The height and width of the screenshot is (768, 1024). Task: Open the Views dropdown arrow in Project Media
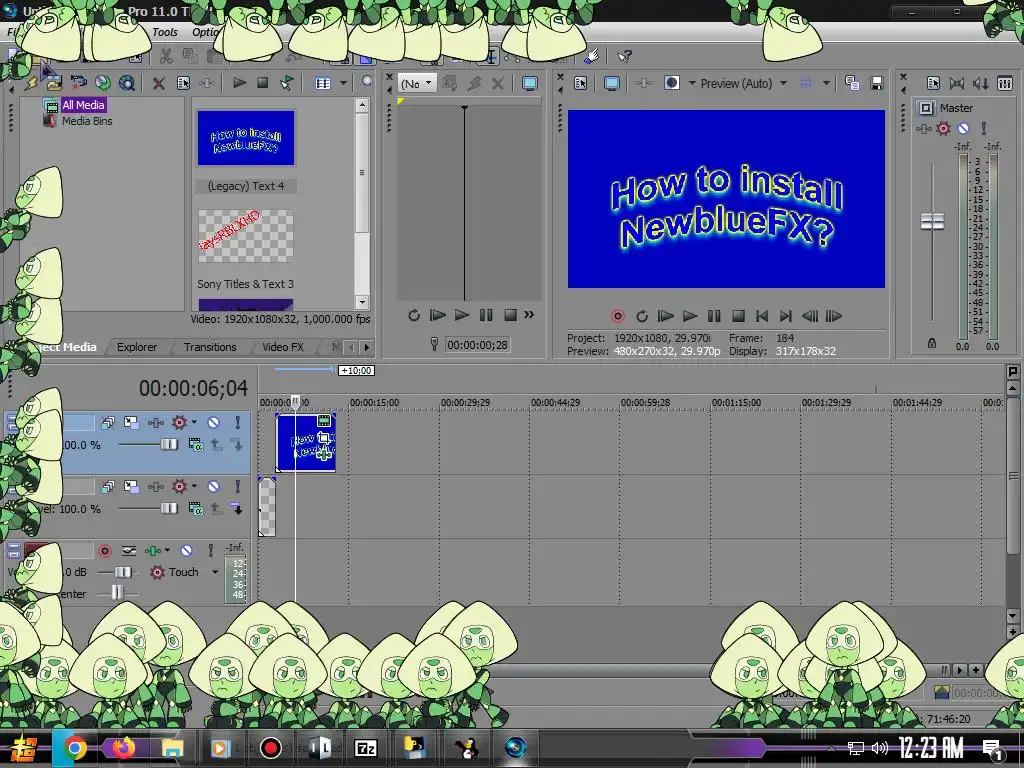coord(343,83)
